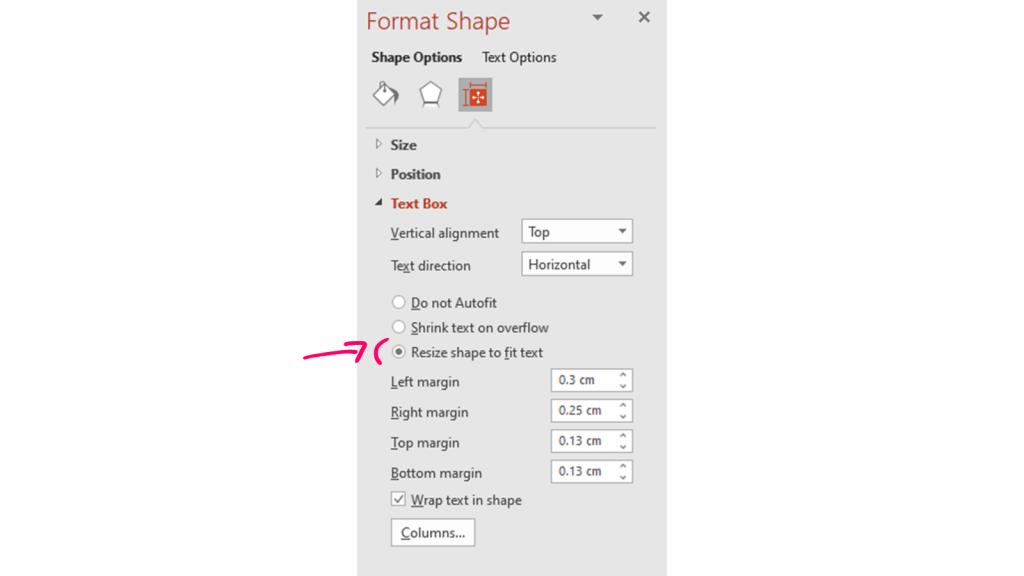Select the Effects pentagon icon
The width and height of the screenshot is (1024, 576).
point(430,93)
